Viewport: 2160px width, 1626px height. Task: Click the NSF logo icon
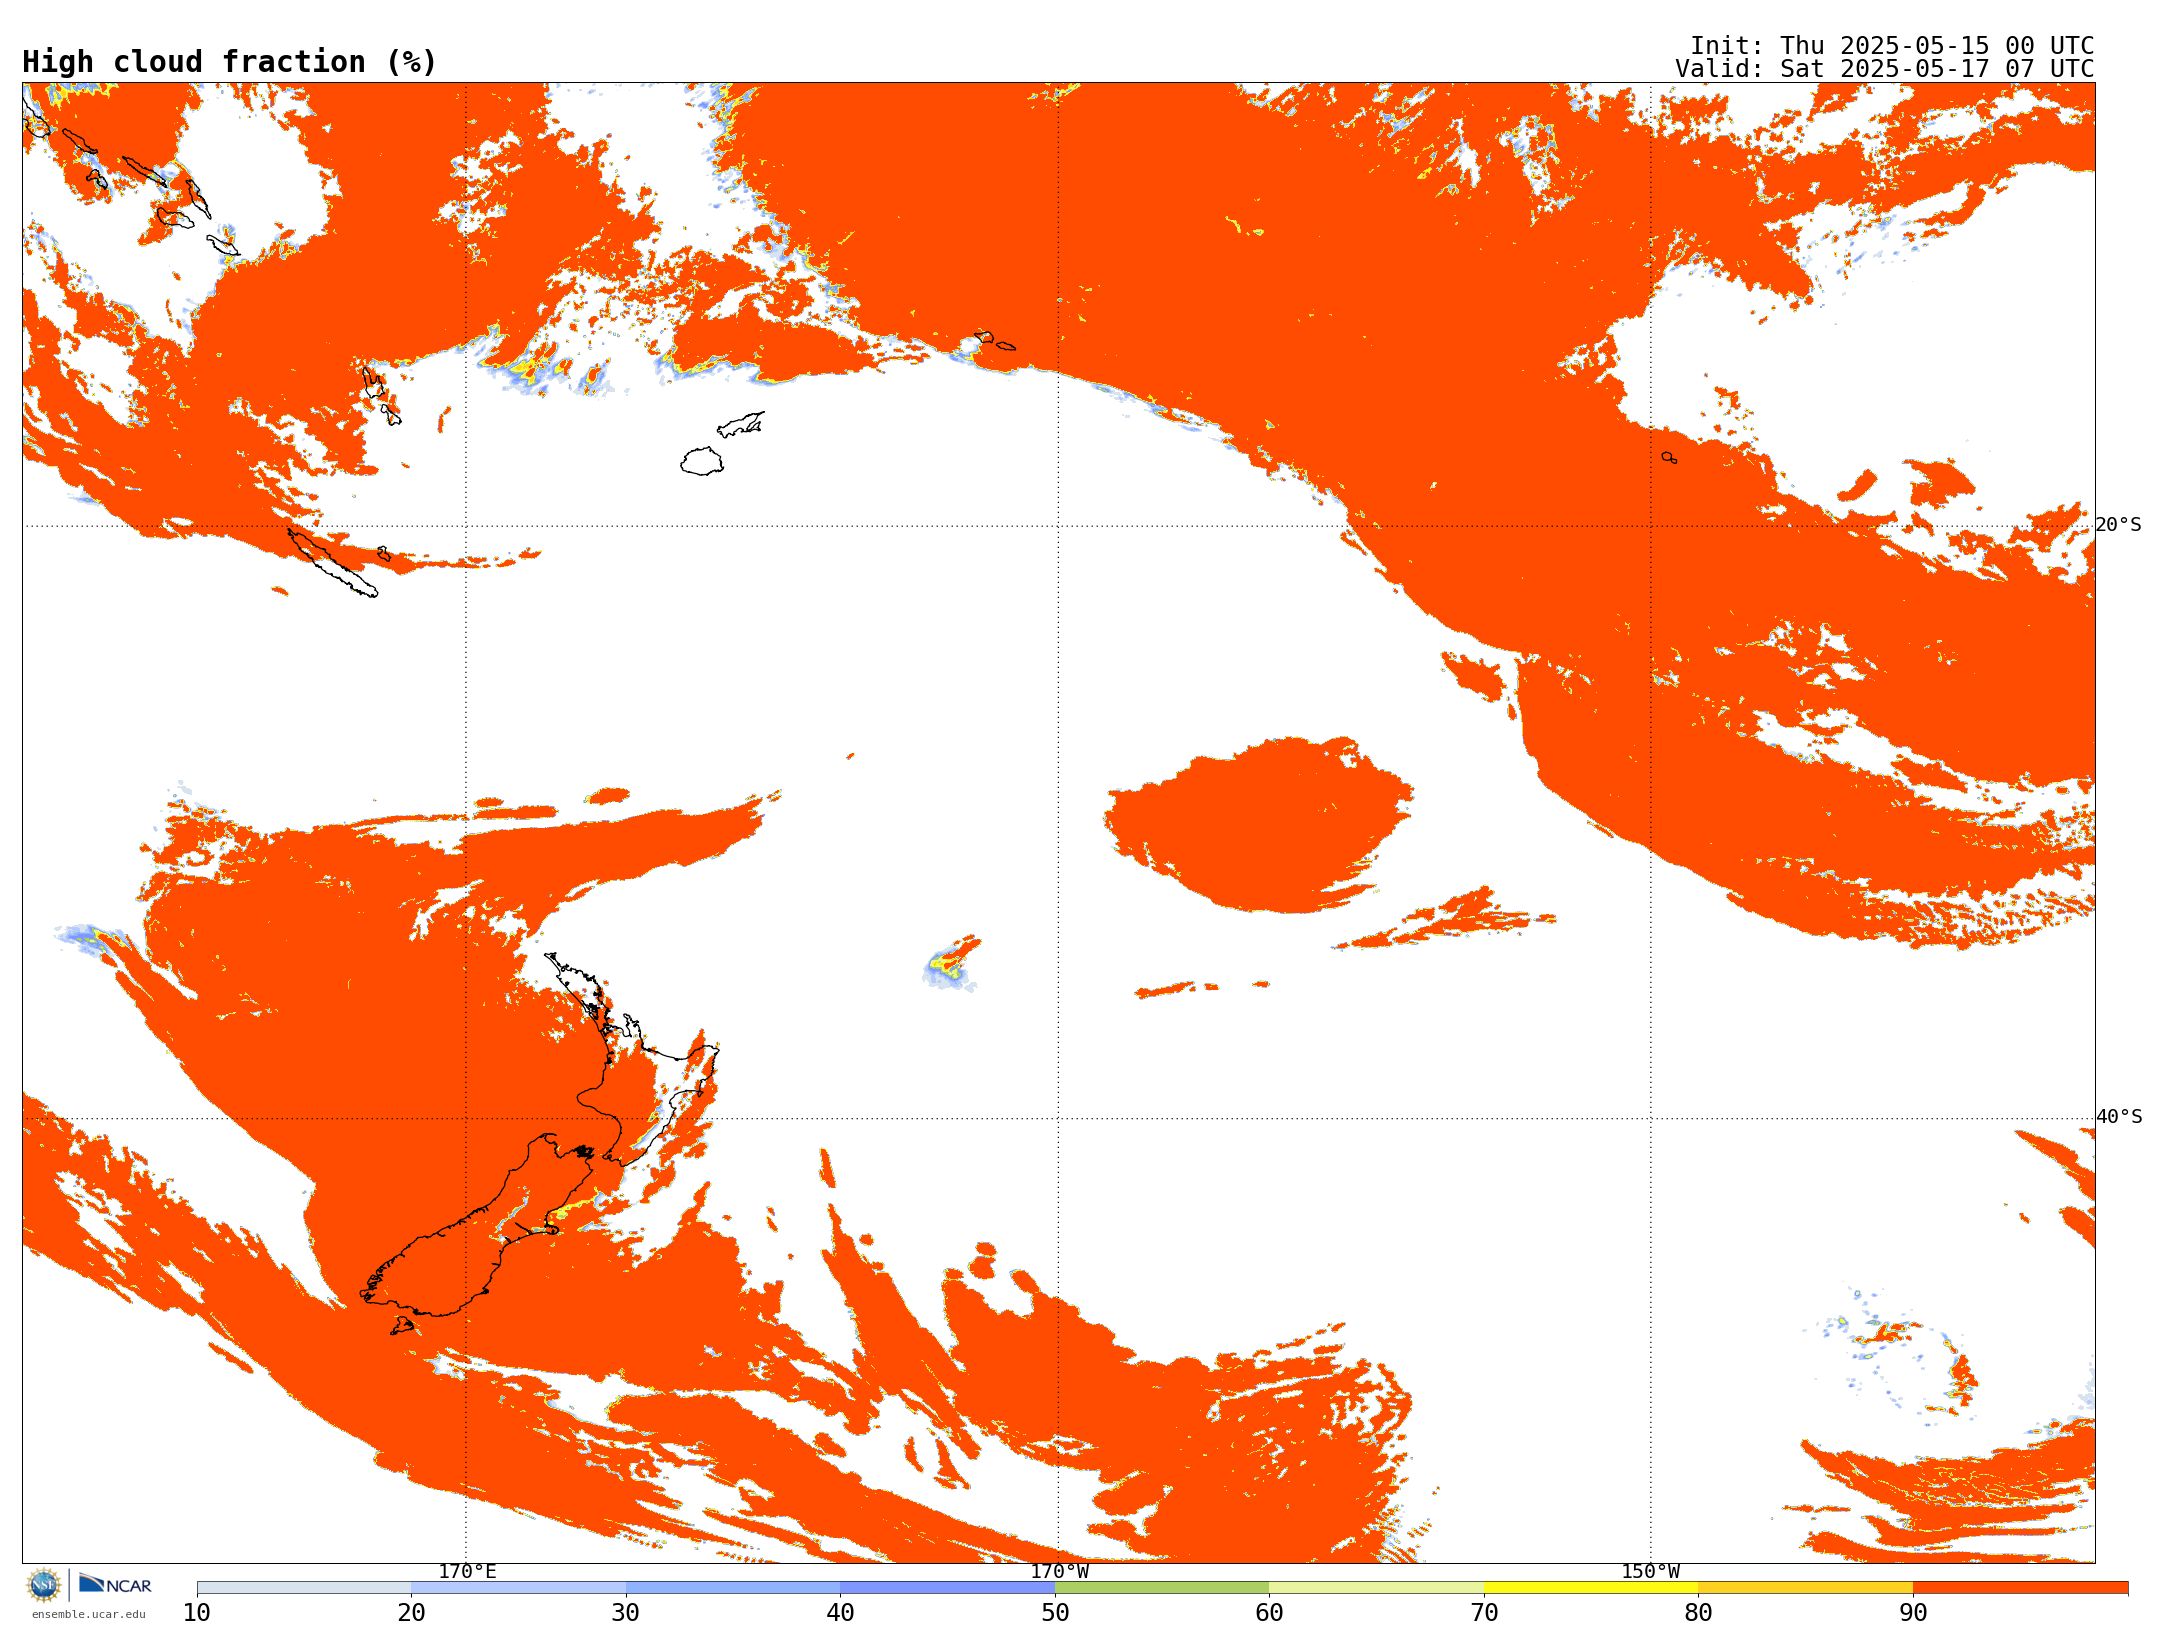[x=44, y=1585]
